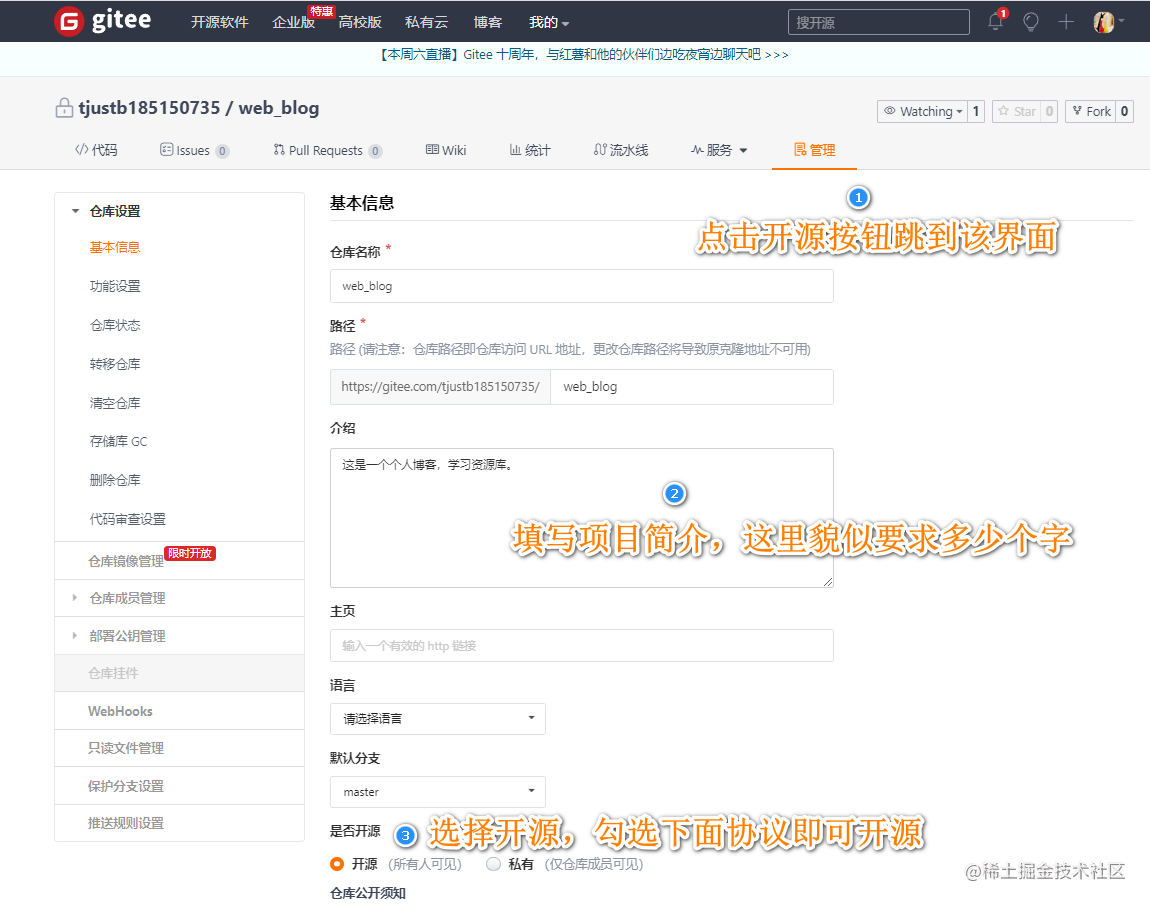Open the Gitee logo home icon
This screenshot has width=1150, height=906.
pyautogui.click(x=67, y=21)
